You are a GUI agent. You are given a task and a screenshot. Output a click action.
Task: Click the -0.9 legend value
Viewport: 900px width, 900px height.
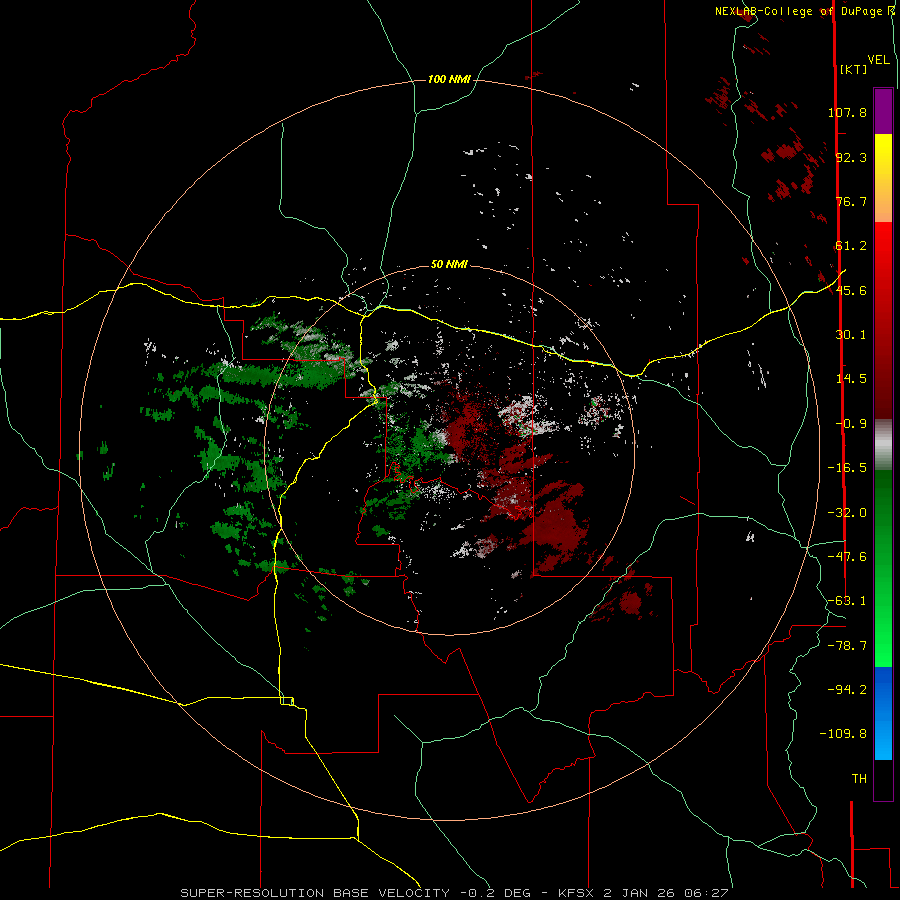pyautogui.click(x=851, y=424)
